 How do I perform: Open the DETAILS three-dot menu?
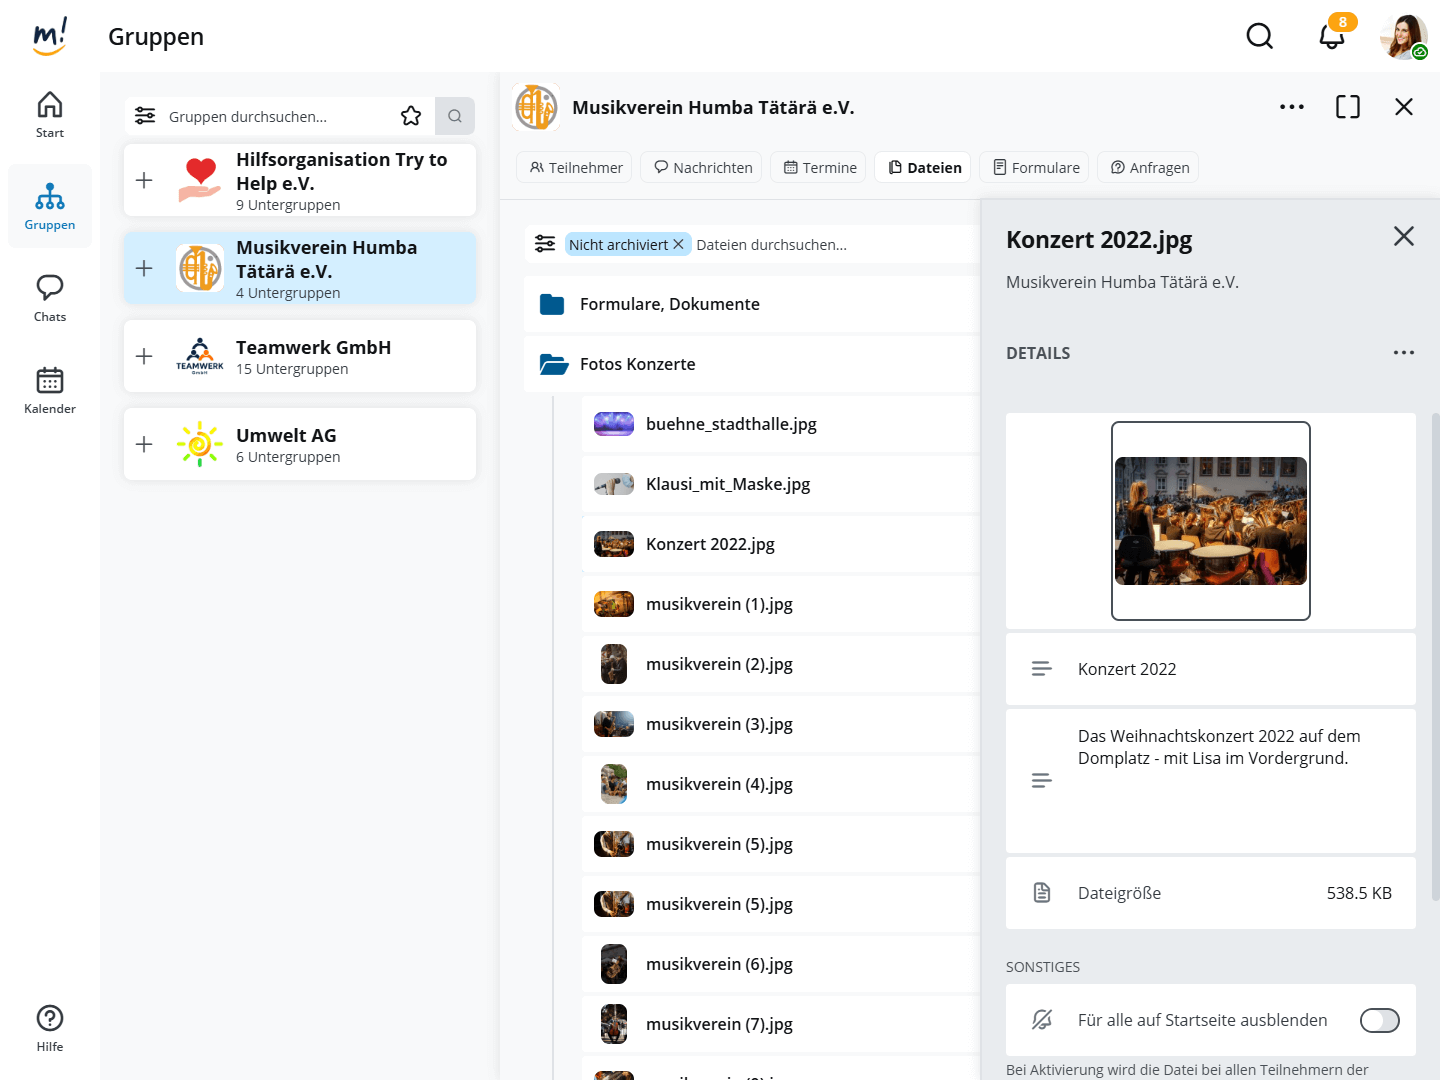pos(1403,353)
